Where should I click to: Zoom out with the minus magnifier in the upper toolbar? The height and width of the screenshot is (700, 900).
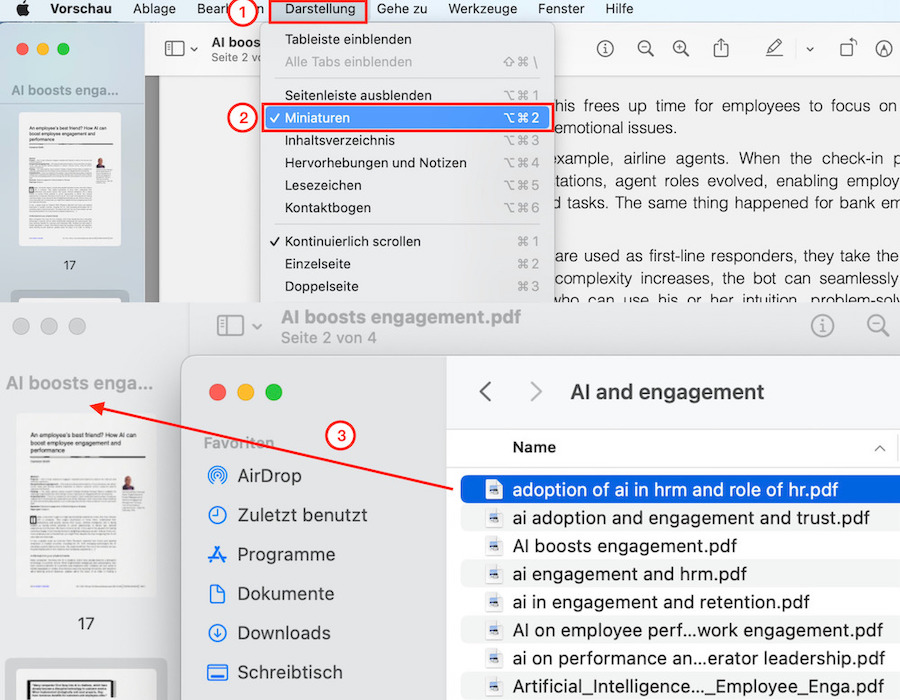tap(646, 49)
